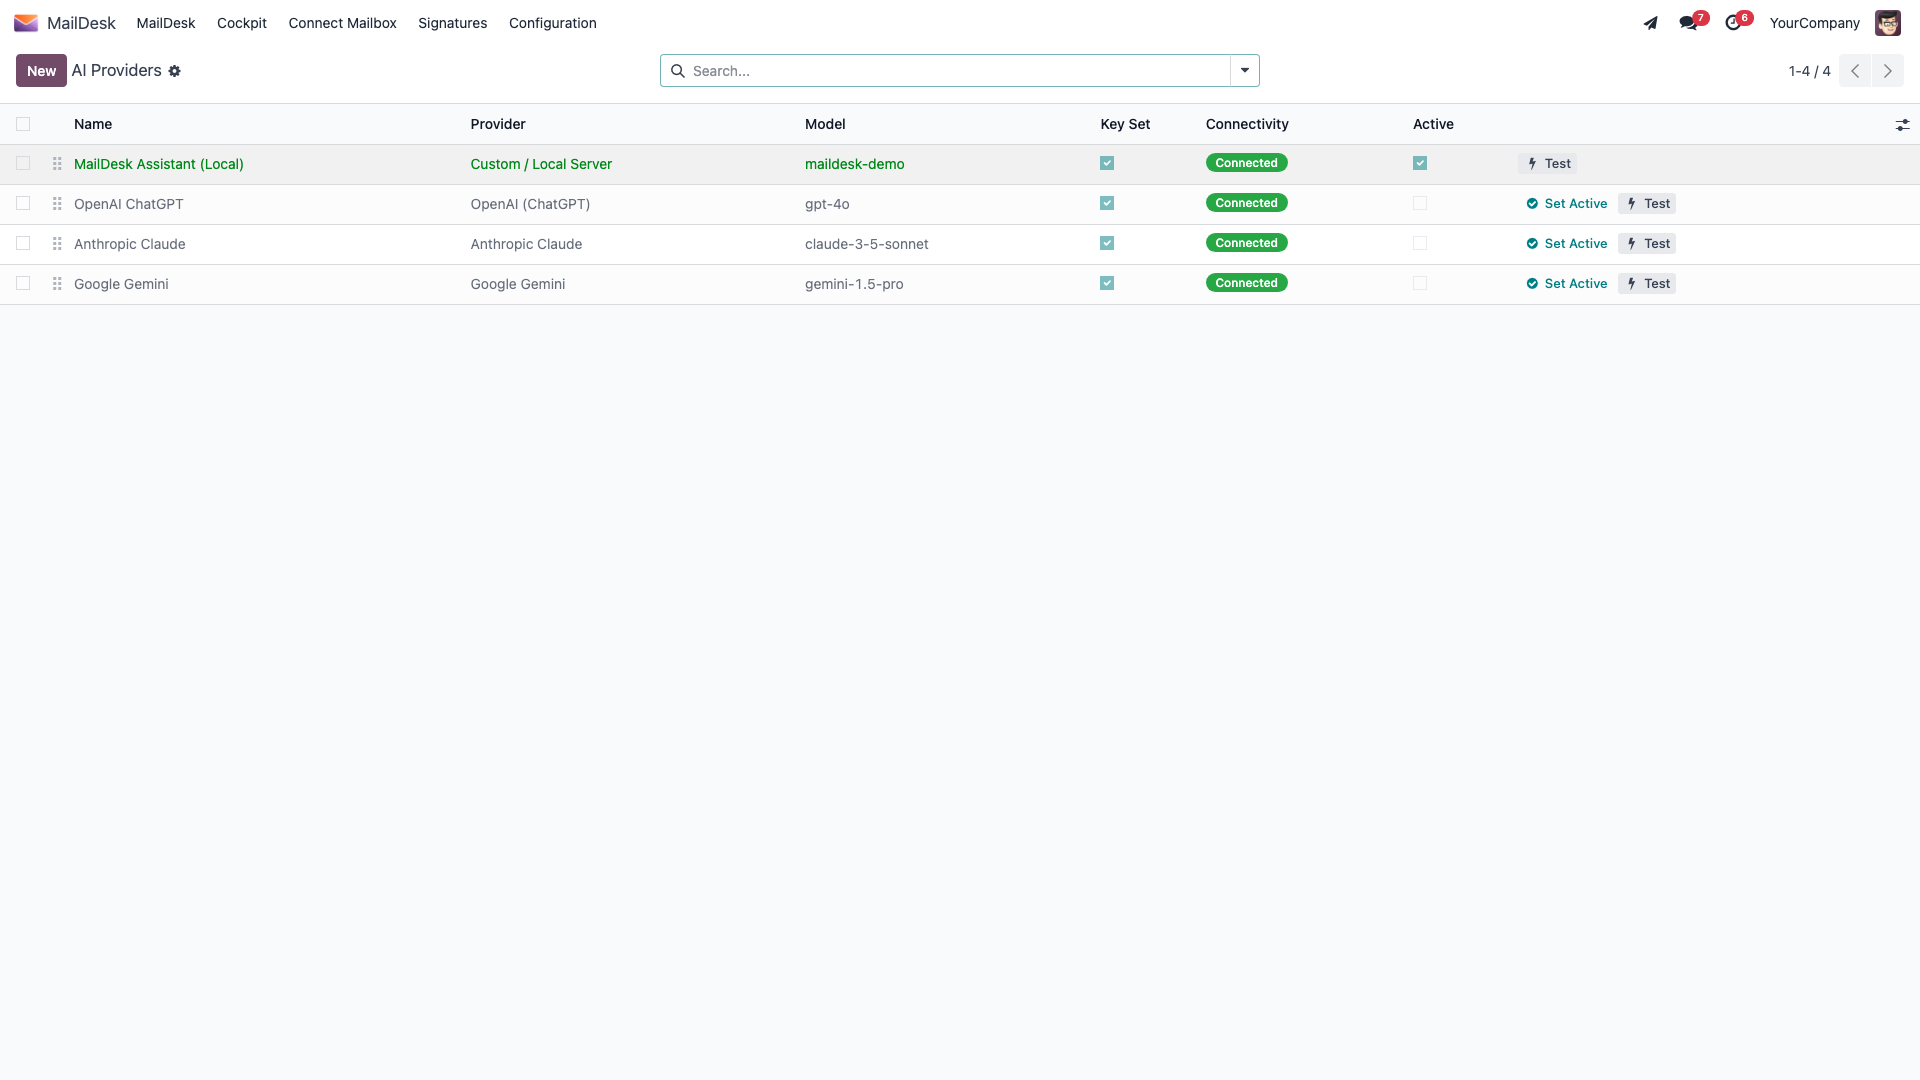The height and width of the screenshot is (1080, 1920).
Task: Sort by Provider column header
Action: [498, 124]
